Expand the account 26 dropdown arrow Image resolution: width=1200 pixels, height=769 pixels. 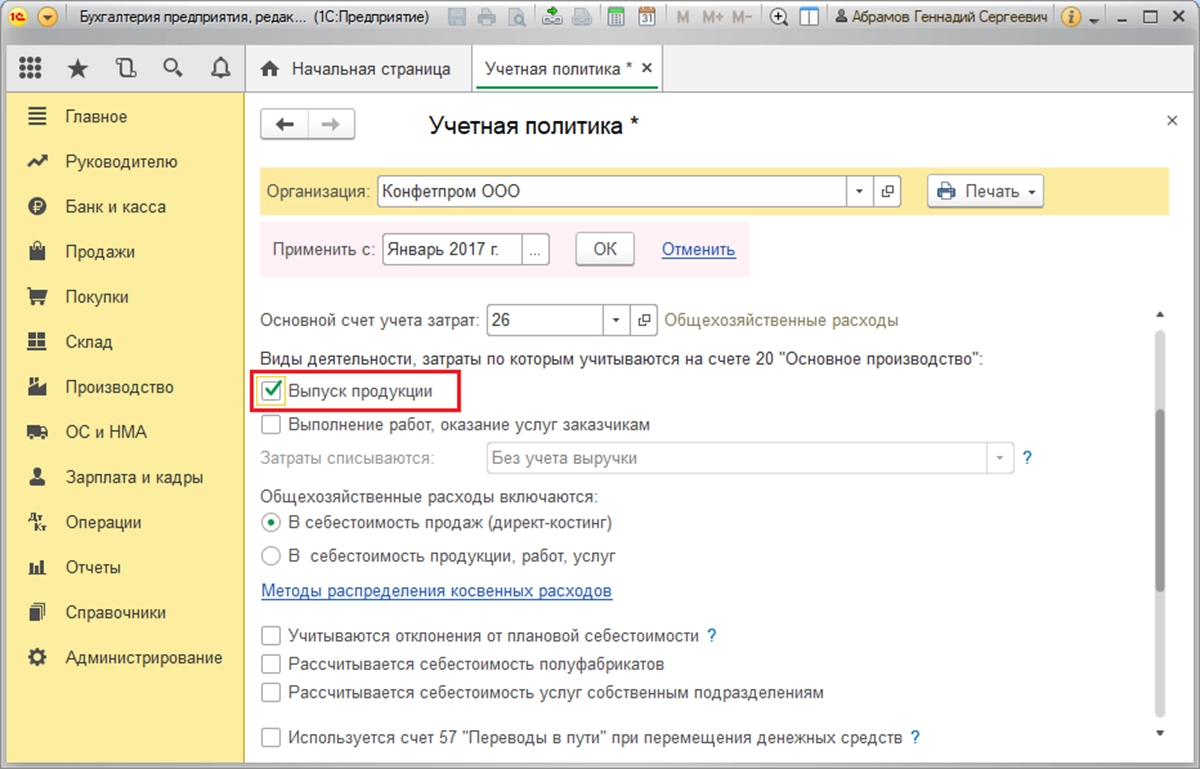(615, 320)
